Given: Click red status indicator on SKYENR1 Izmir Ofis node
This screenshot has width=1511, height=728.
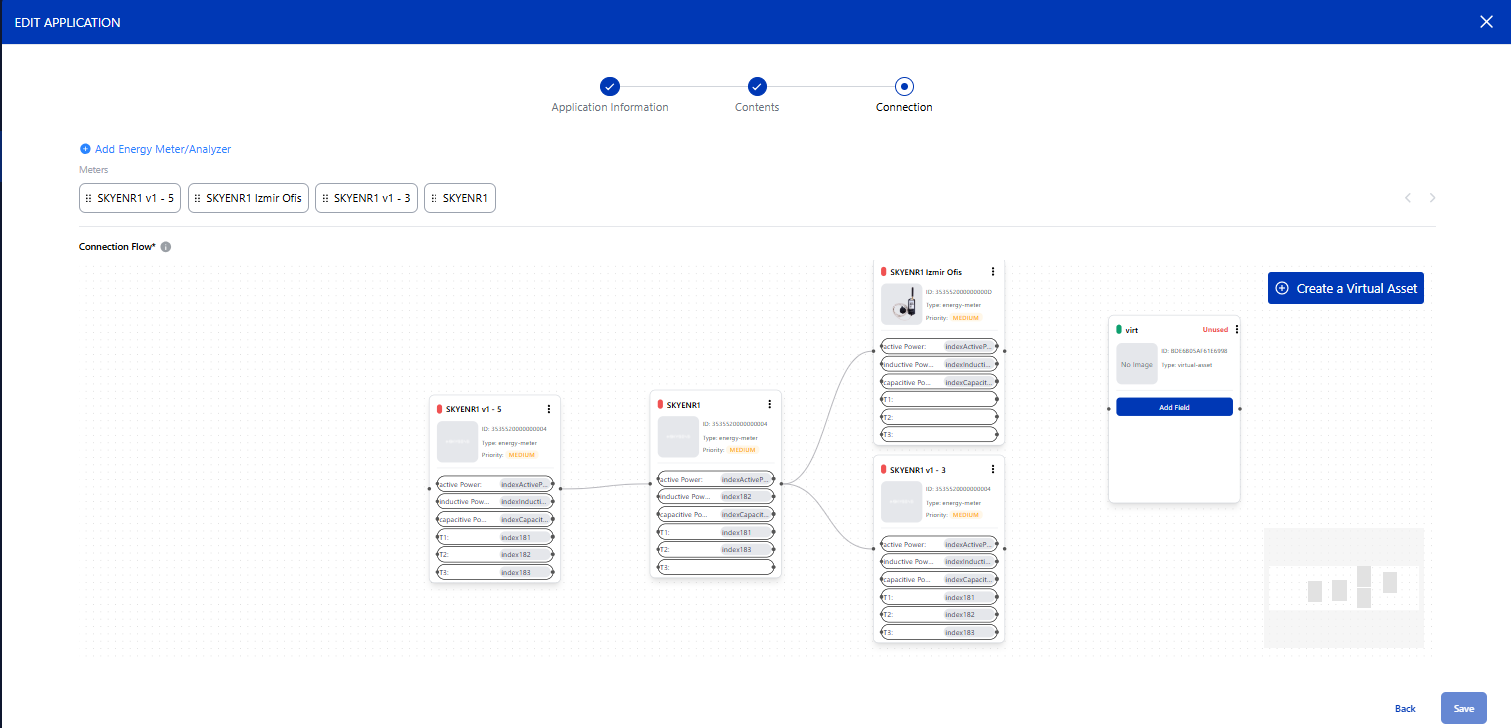Looking at the screenshot, I should click(x=883, y=271).
